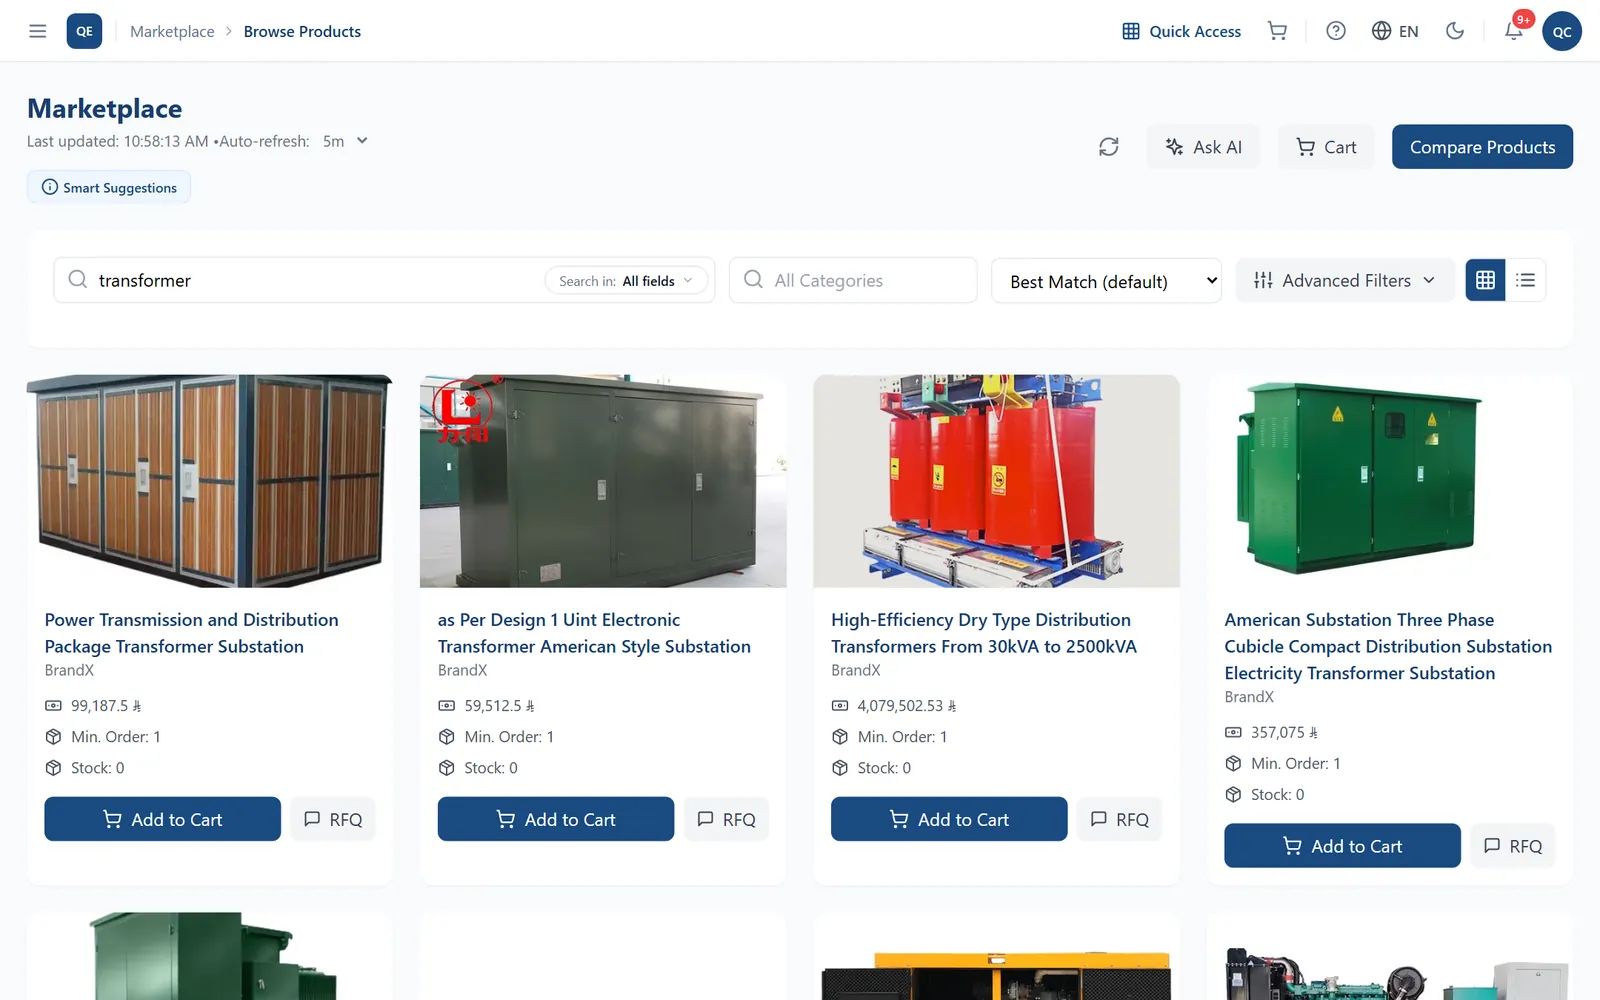Open the Cart button

(x=1326, y=147)
